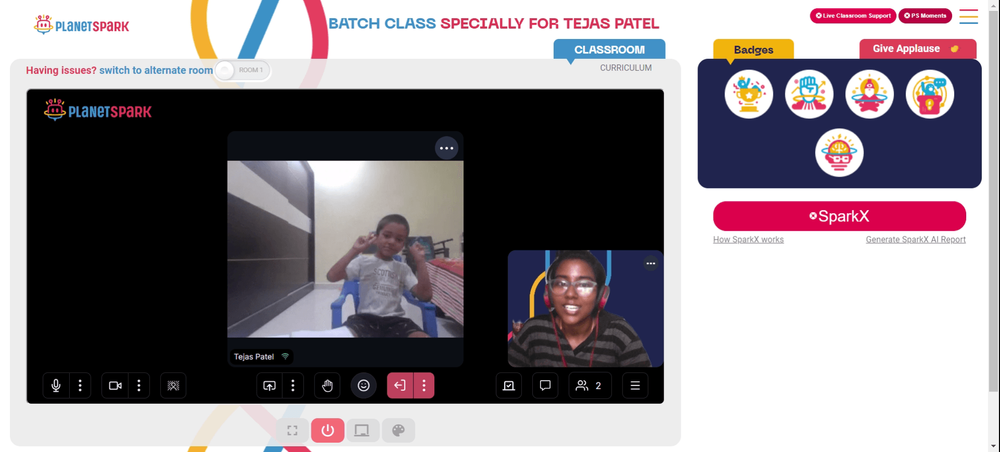Click the red power button below video
1000x452 pixels.
[x=328, y=430]
